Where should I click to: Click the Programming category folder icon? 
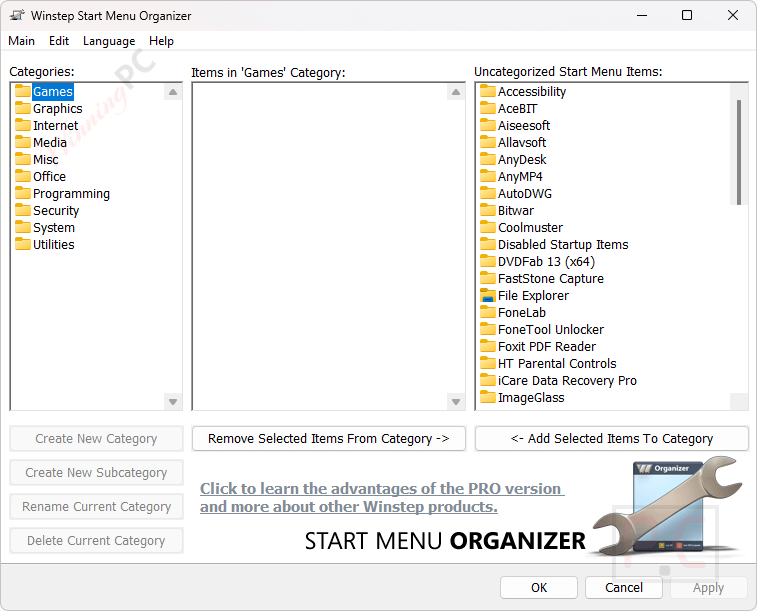pos(23,193)
